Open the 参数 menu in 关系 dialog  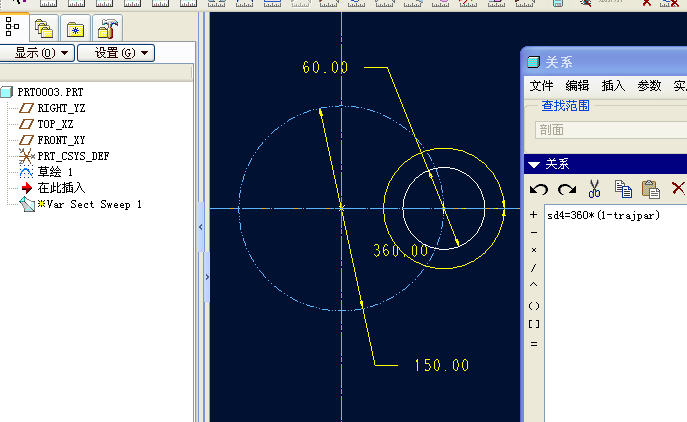tap(649, 86)
